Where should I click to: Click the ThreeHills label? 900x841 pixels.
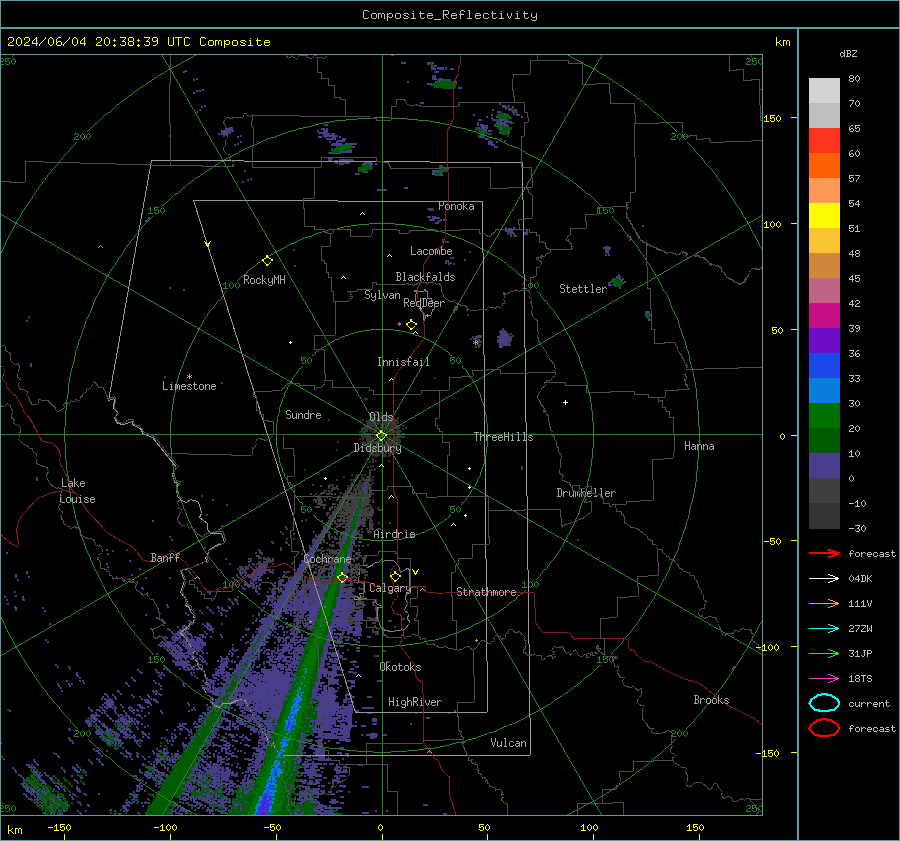pos(503,437)
